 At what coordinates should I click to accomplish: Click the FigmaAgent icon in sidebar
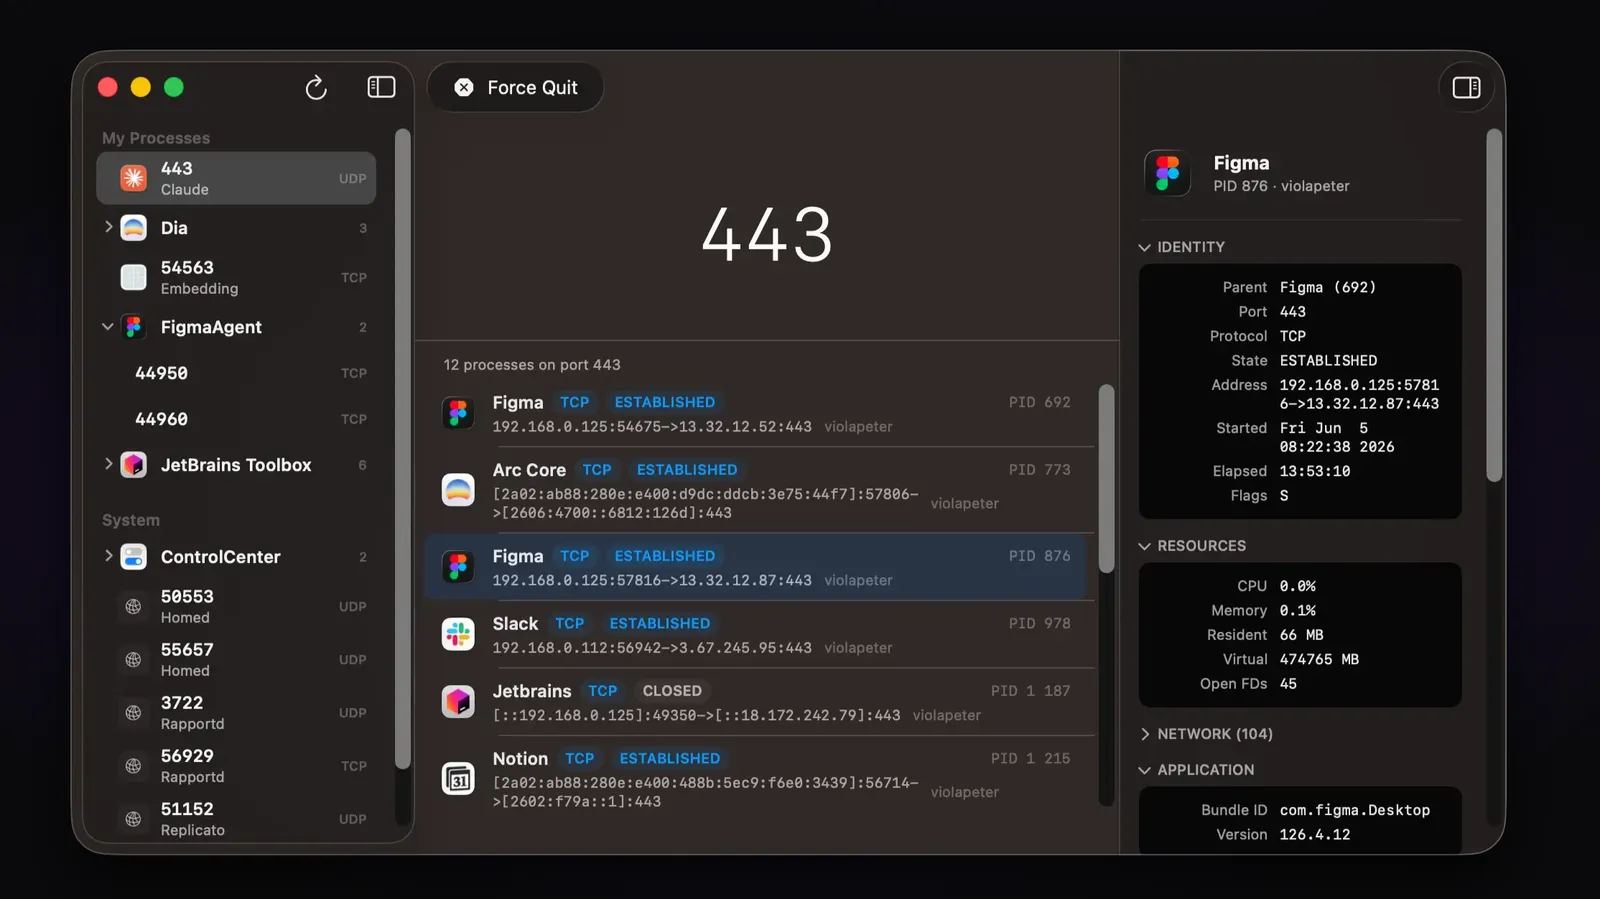(x=133, y=327)
